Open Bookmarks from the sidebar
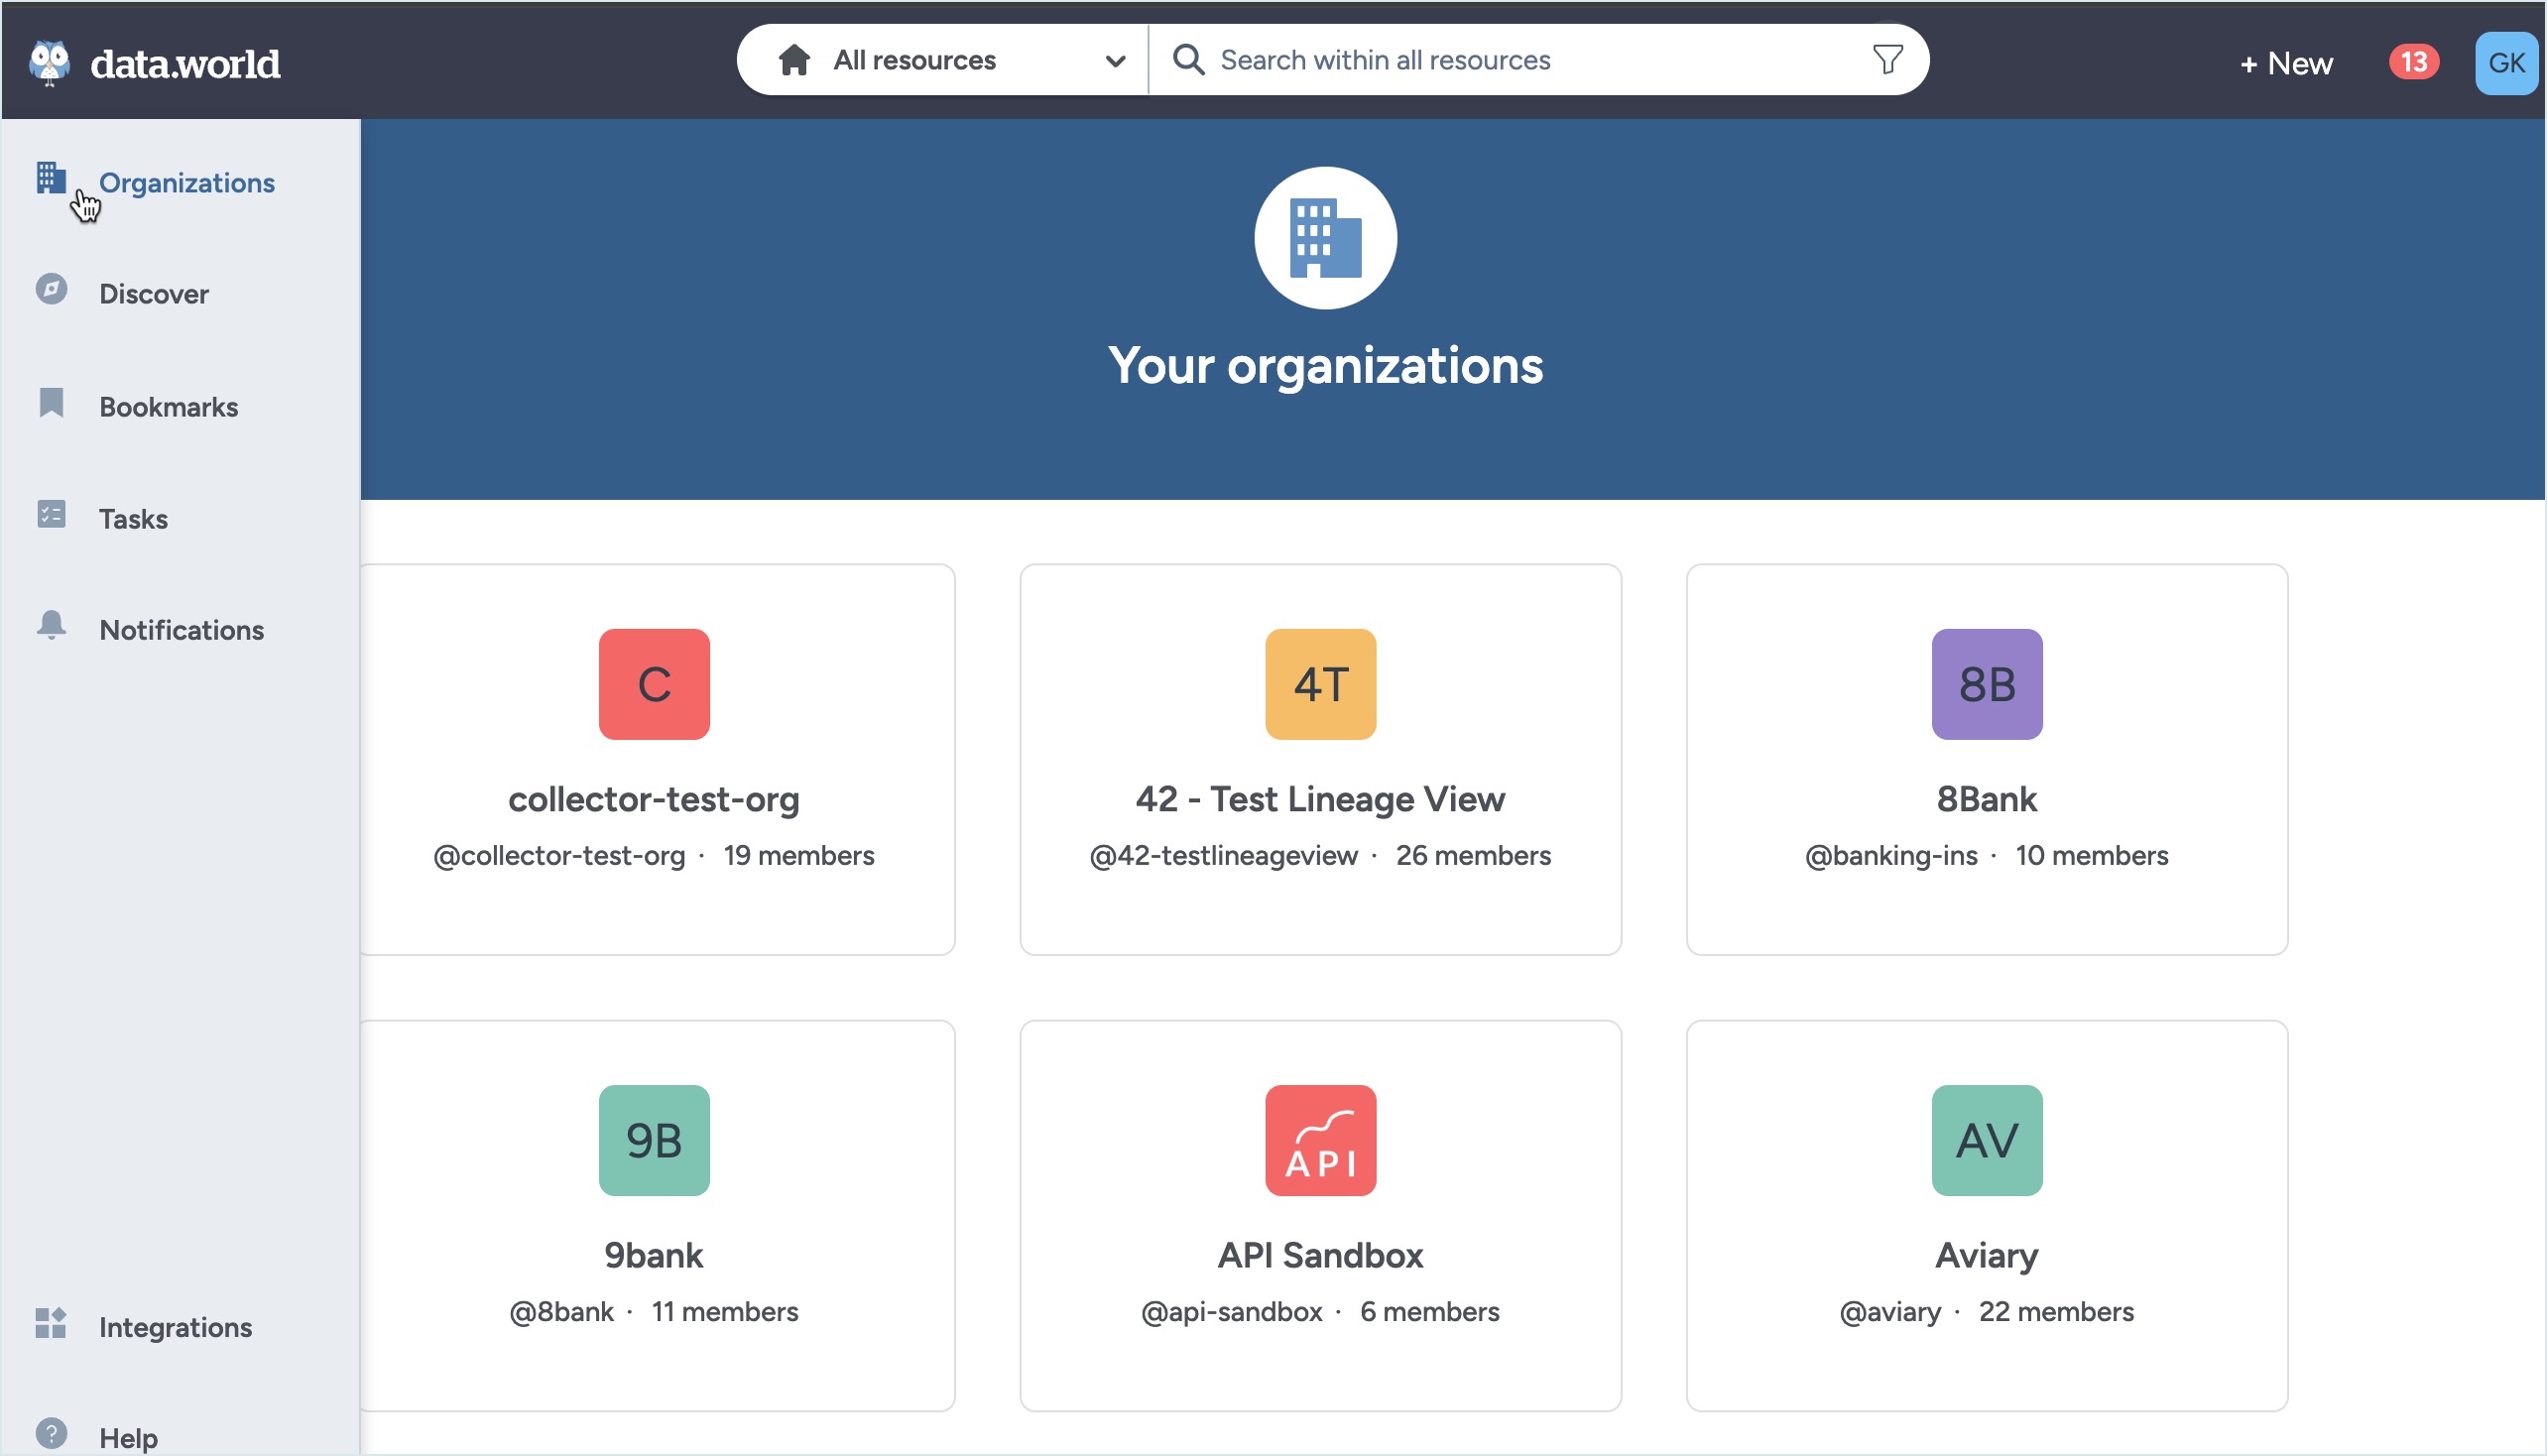 (x=169, y=407)
